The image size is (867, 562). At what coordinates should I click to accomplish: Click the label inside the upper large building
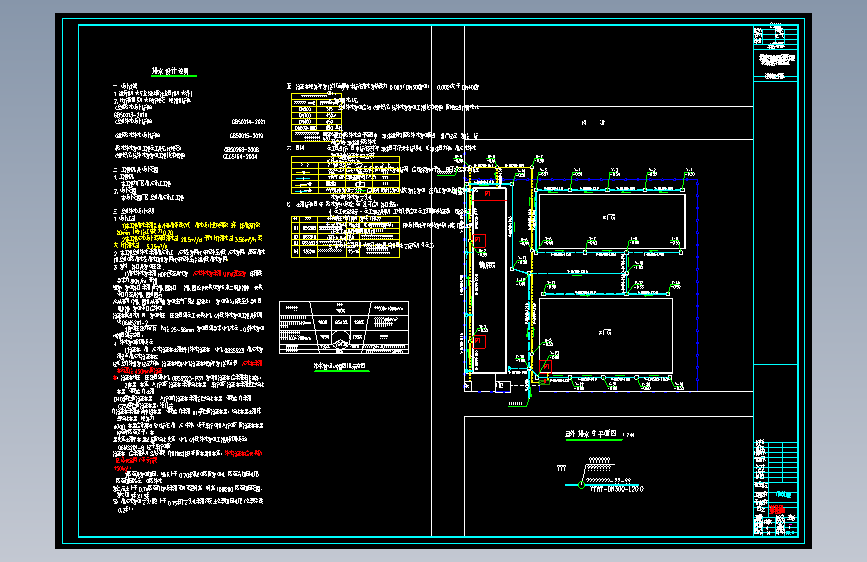[609, 217]
